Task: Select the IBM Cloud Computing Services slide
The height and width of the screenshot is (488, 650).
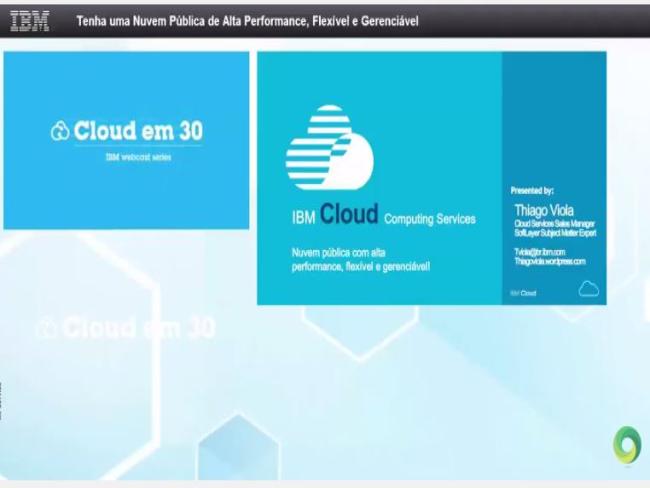Action: (x=432, y=178)
